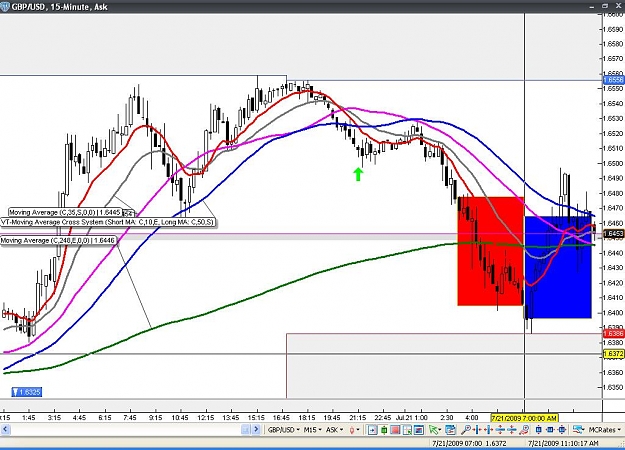Toggle the chart auto-shift arrow icon
The height and width of the screenshot is (450, 625).
(372, 430)
